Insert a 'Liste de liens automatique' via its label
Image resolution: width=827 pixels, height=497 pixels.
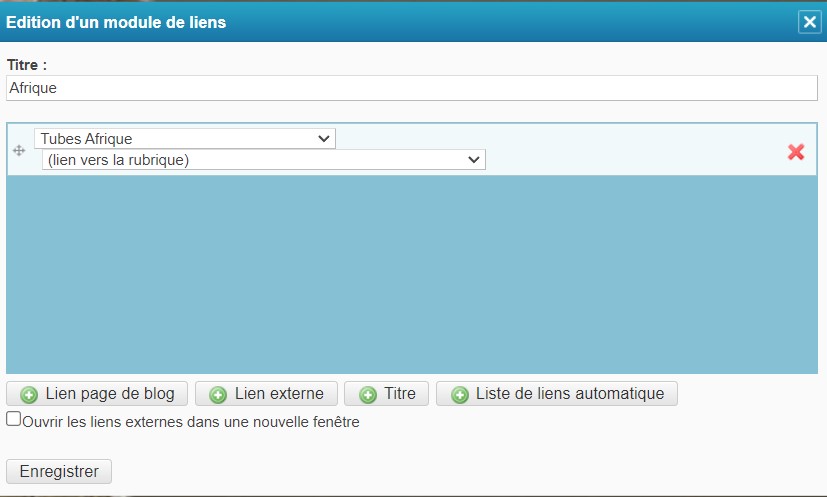coord(569,394)
